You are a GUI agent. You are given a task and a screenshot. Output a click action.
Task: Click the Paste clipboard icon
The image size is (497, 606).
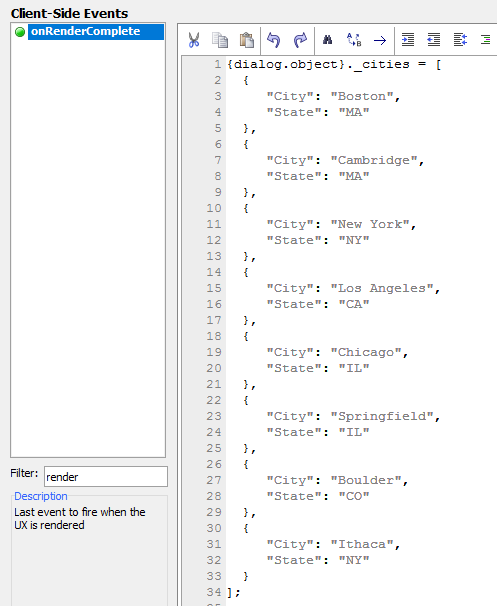(247, 40)
